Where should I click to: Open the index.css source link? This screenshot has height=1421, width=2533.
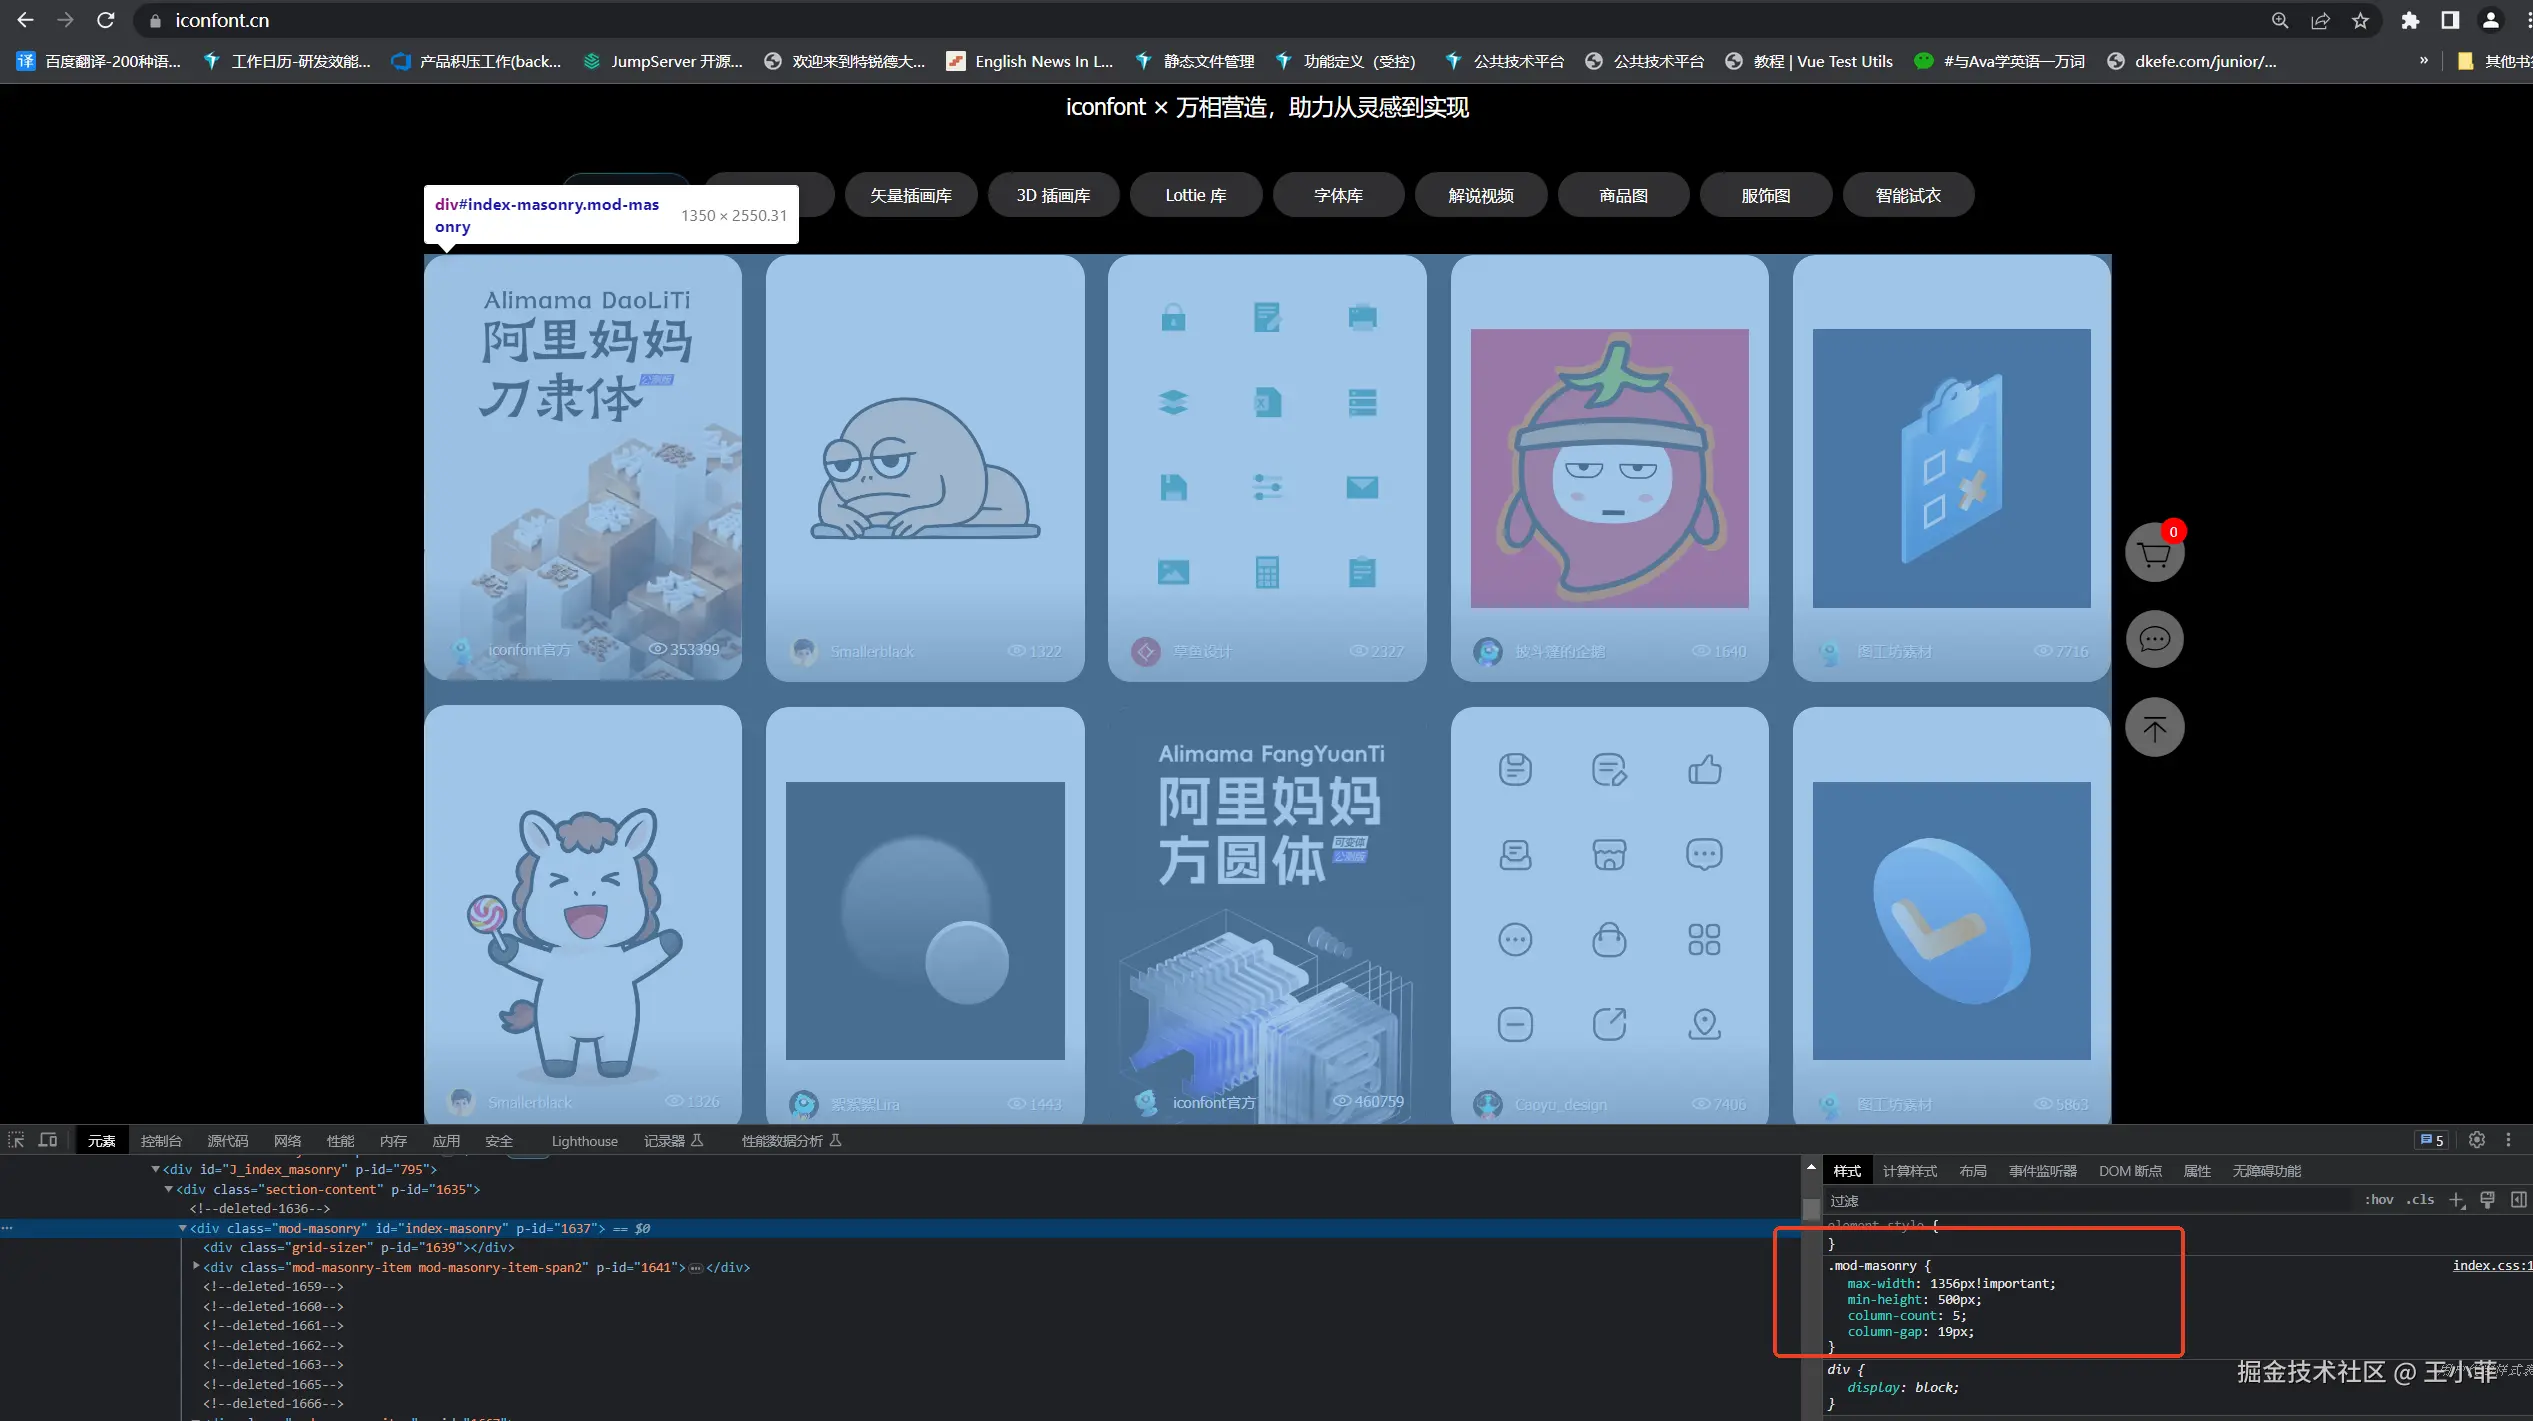(x=2490, y=1266)
